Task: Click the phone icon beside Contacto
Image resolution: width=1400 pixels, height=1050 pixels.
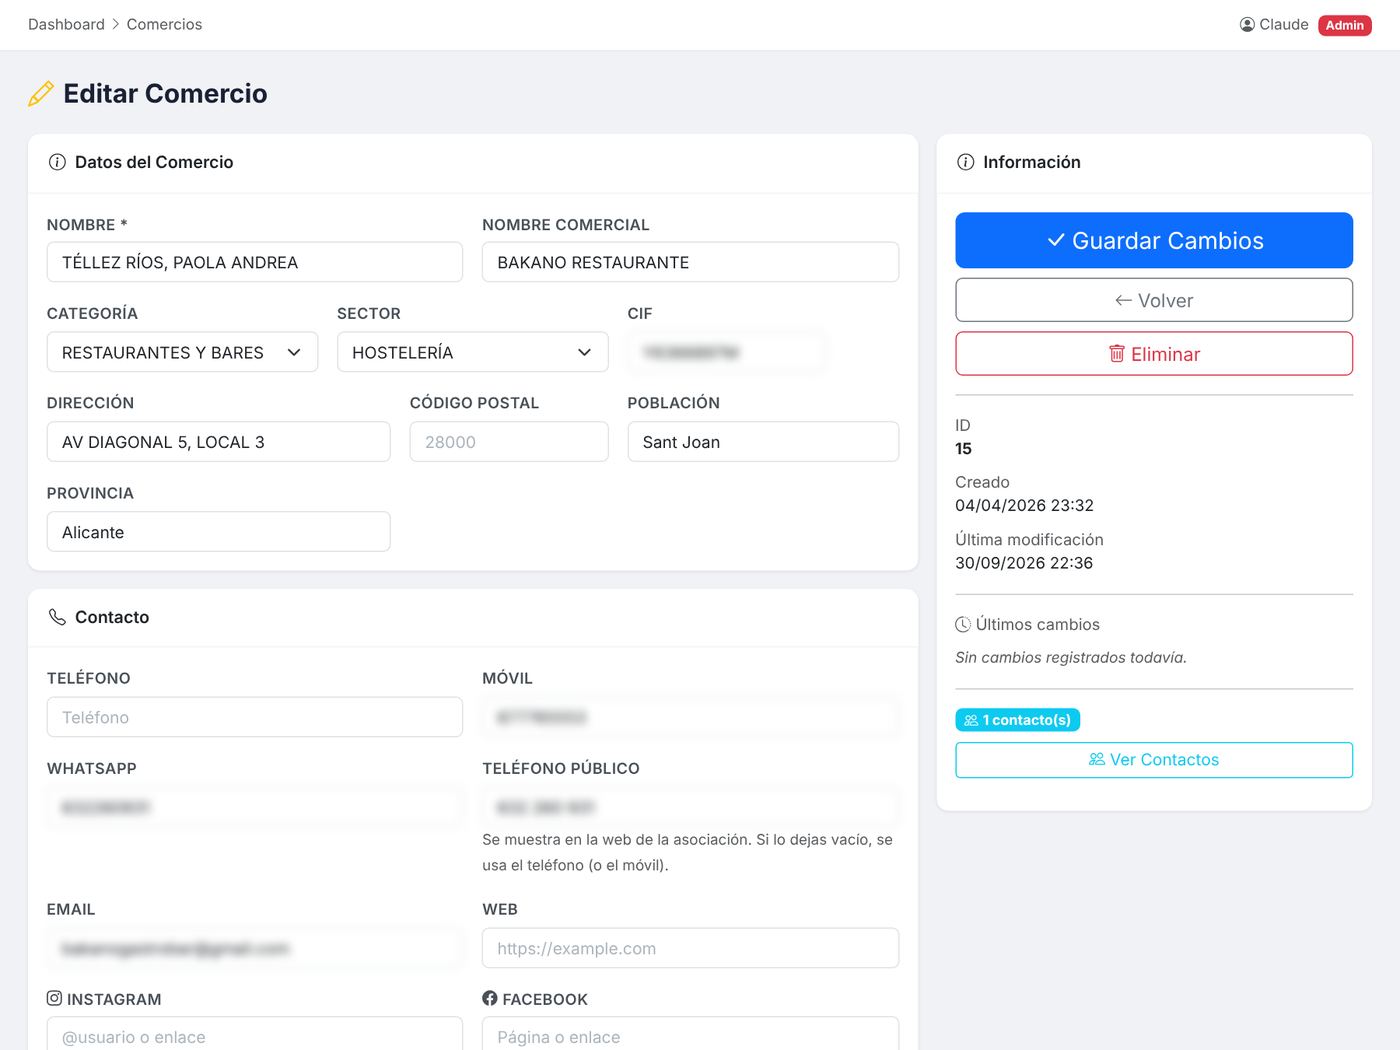Action: 57,617
